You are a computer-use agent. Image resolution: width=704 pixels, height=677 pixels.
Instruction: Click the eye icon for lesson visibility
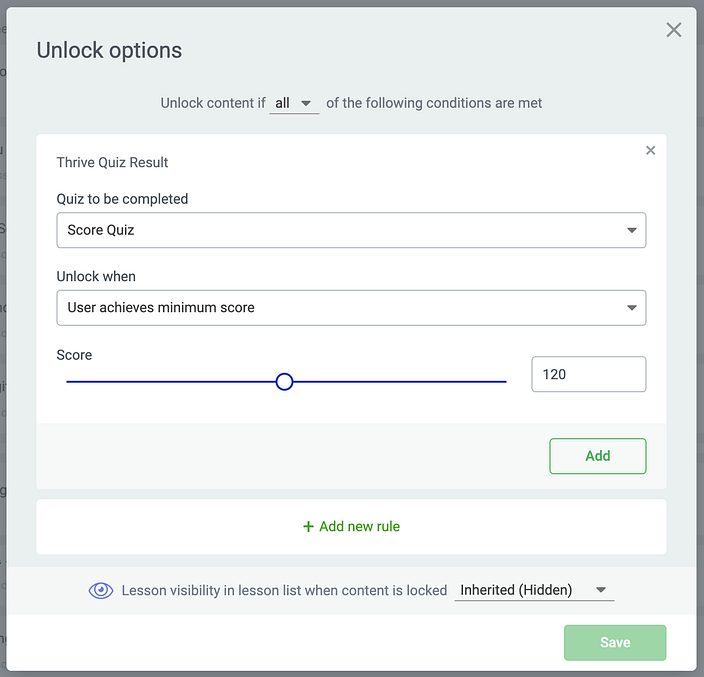pyautogui.click(x=101, y=590)
